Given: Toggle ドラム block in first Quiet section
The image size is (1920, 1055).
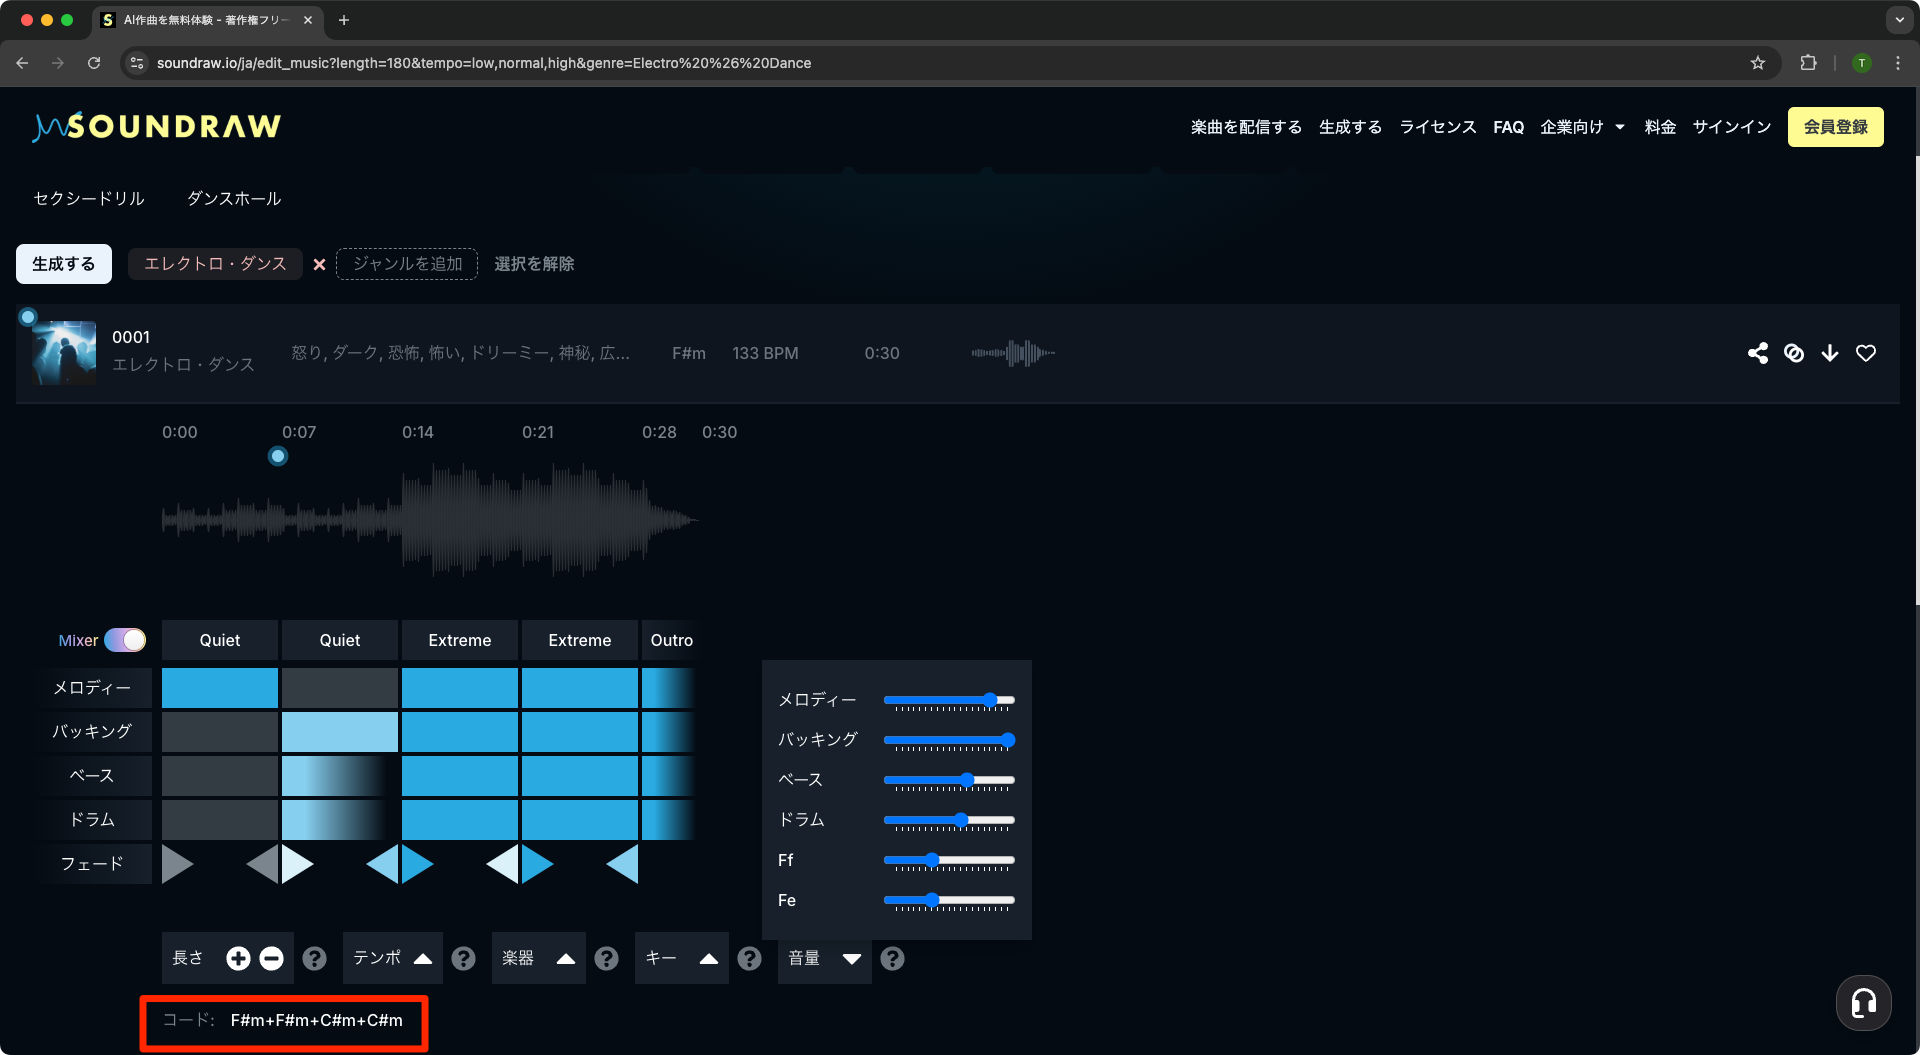Looking at the screenshot, I should [220, 820].
